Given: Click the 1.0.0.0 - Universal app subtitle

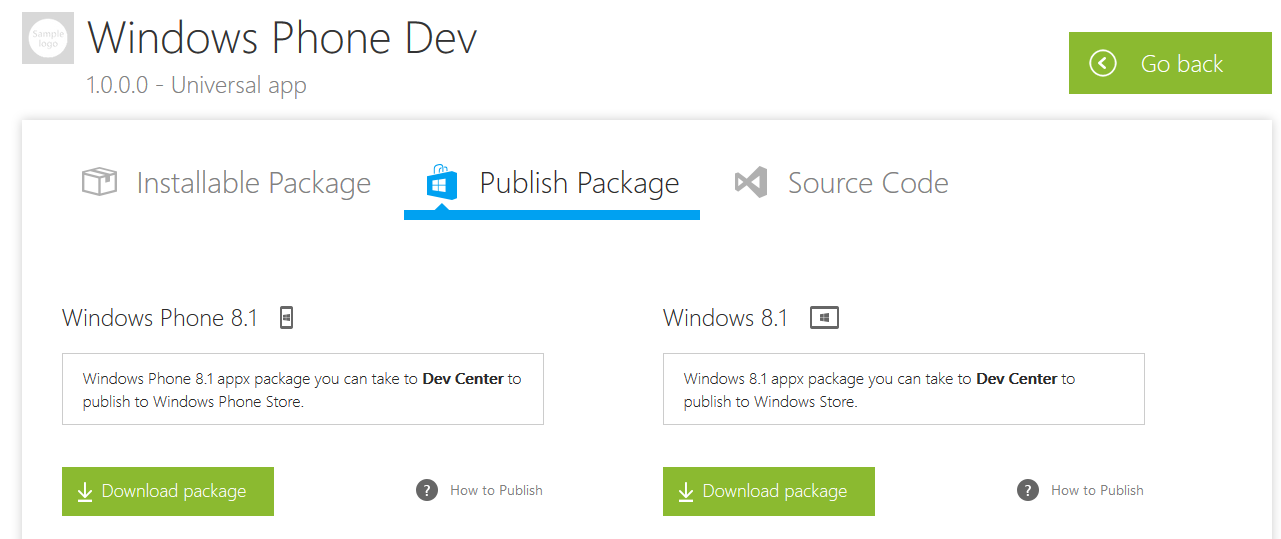Looking at the screenshot, I should click(196, 85).
